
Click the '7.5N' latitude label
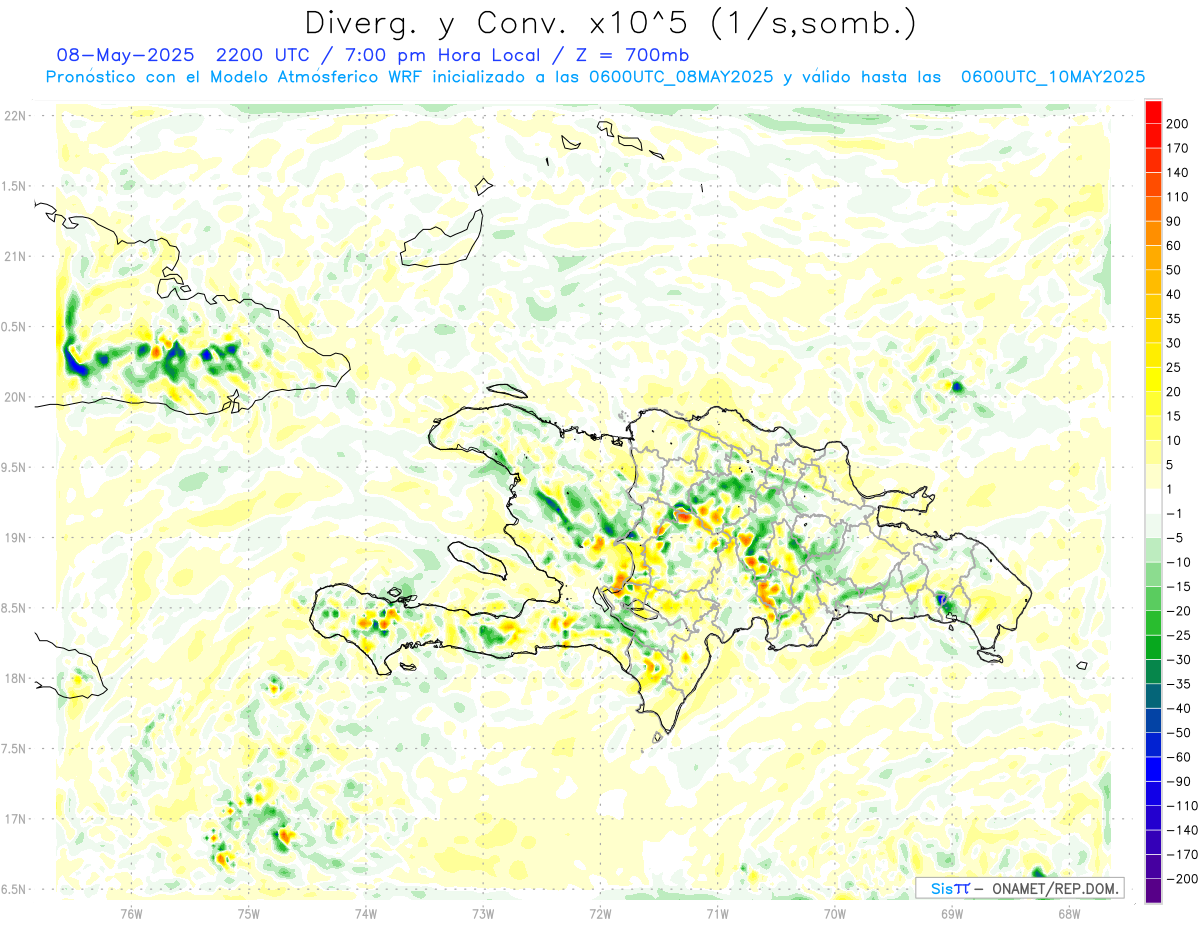[14, 749]
